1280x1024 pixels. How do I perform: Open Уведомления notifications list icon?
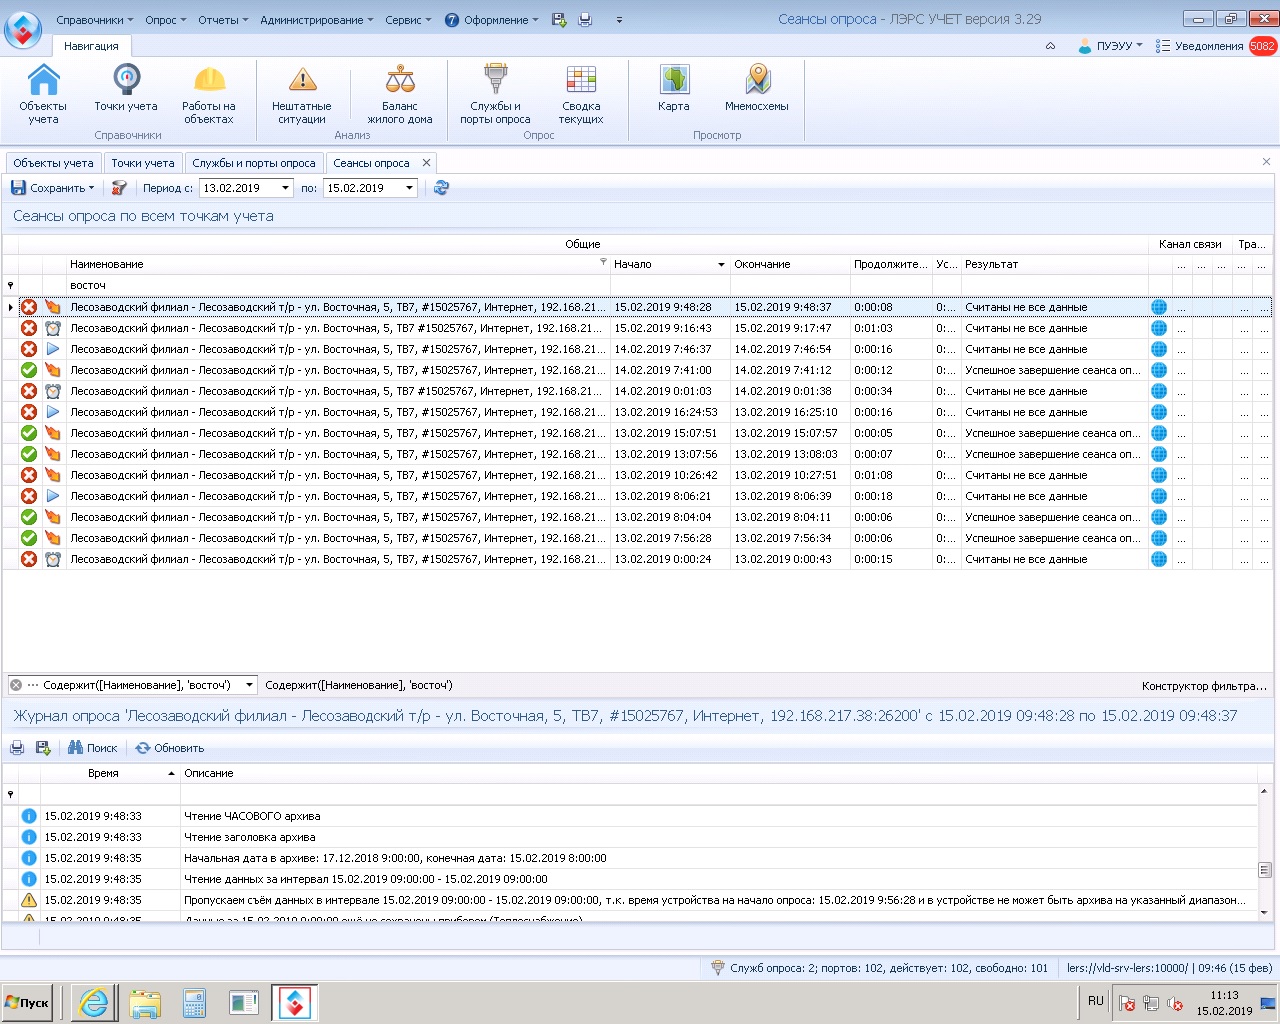(x=1163, y=46)
